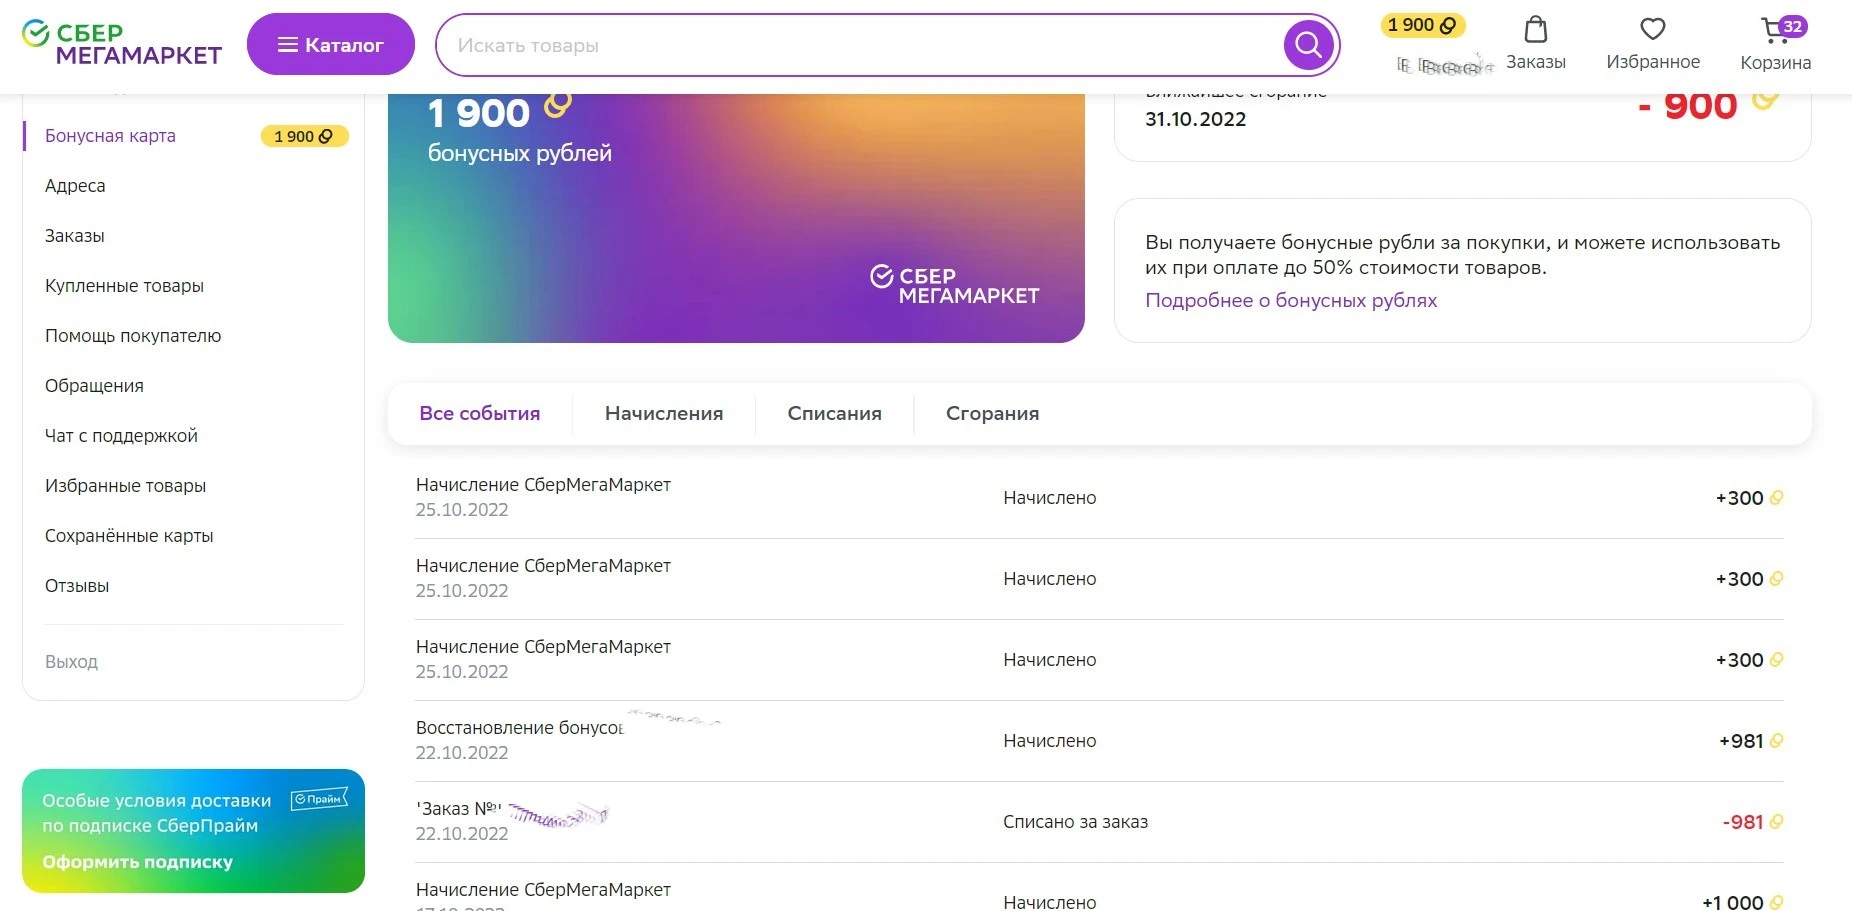Click the bonus coin icon beside -981
The height and width of the screenshot is (911, 1852).
(x=1776, y=822)
